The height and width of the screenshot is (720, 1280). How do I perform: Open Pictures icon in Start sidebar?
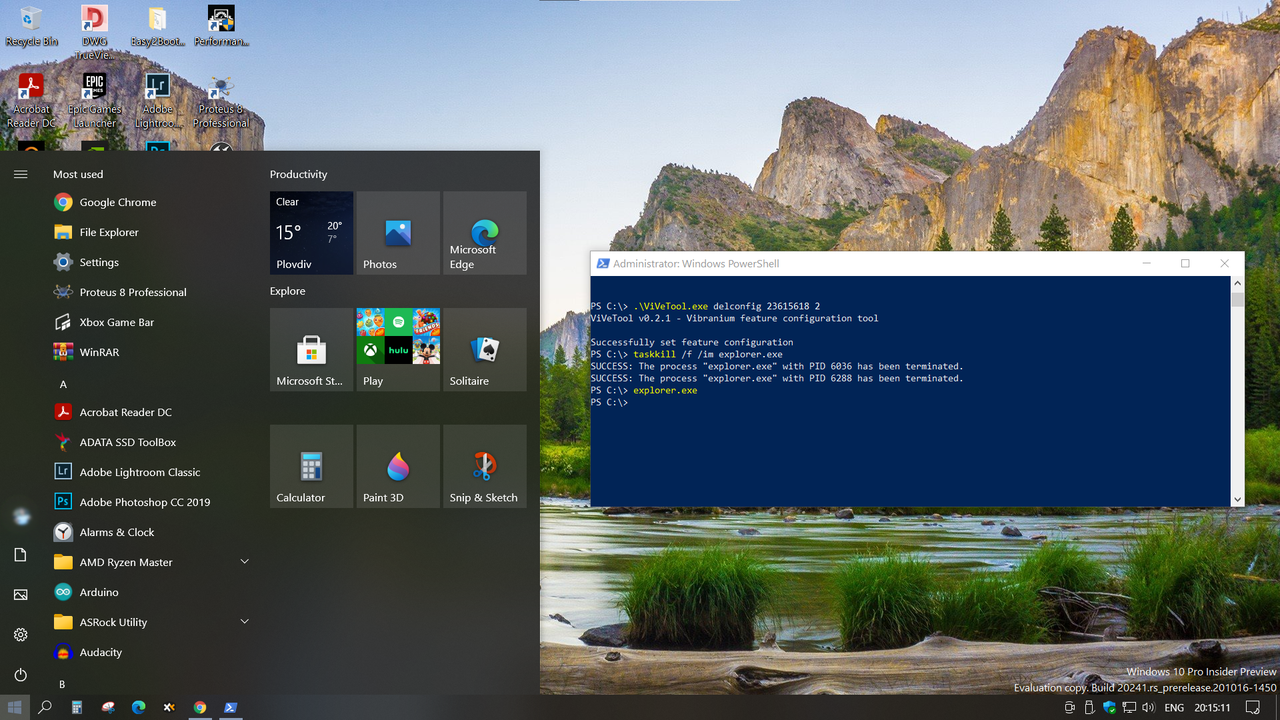click(x=20, y=595)
